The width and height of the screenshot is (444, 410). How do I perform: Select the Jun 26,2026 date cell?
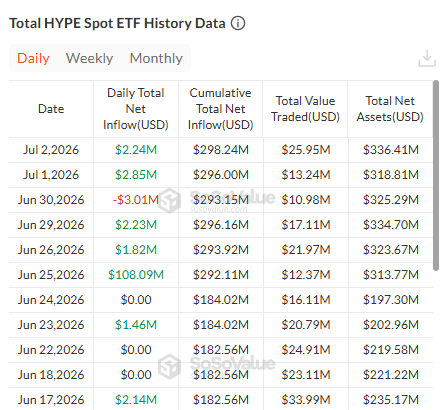(x=51, y=250)
